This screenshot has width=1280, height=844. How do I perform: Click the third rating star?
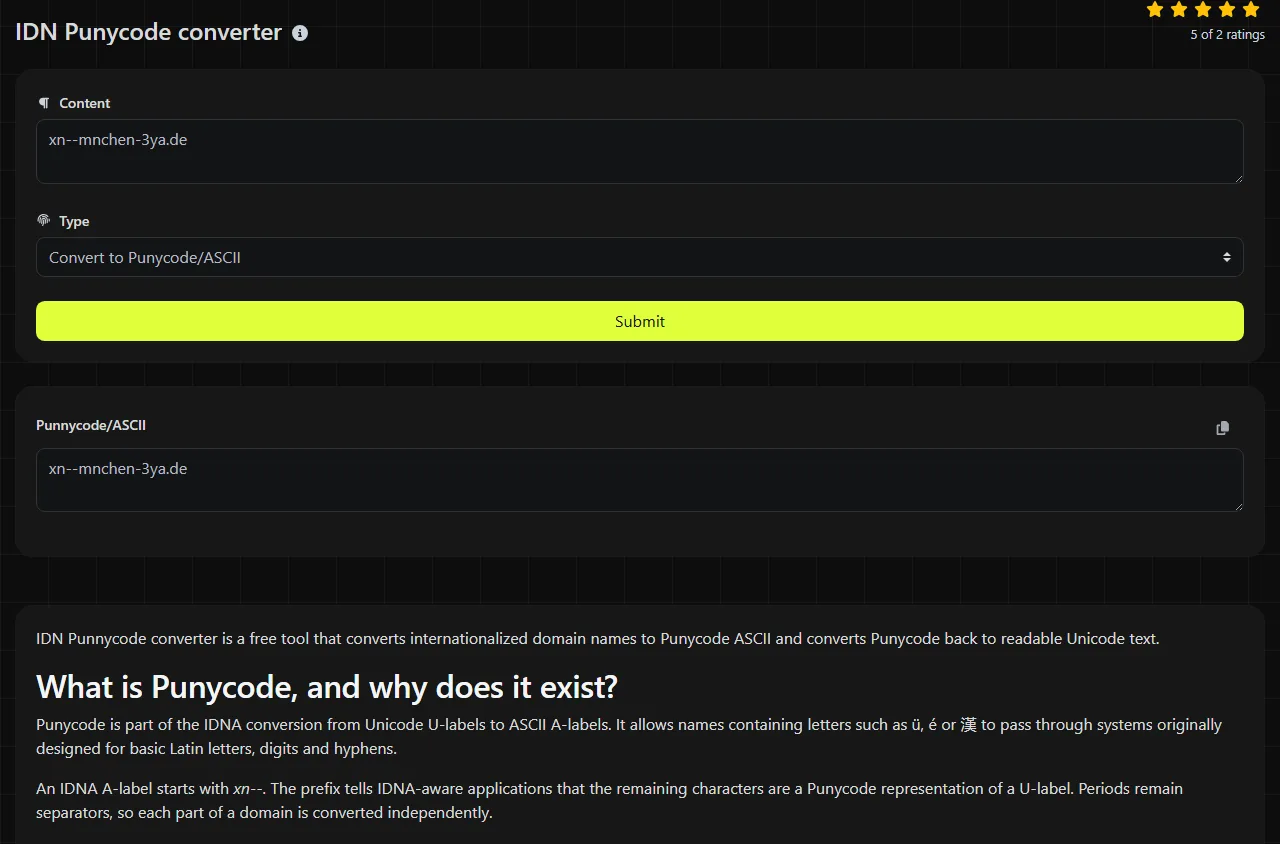[x=1203, y=10]
